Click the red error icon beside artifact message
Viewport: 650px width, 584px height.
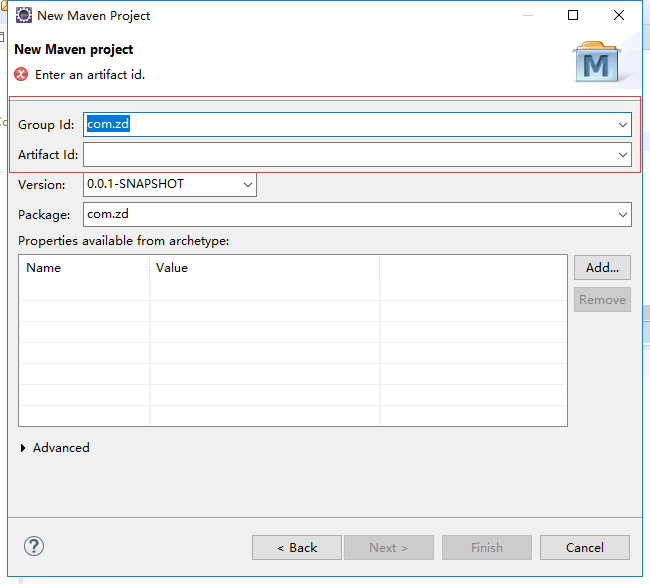coord(21,75)
